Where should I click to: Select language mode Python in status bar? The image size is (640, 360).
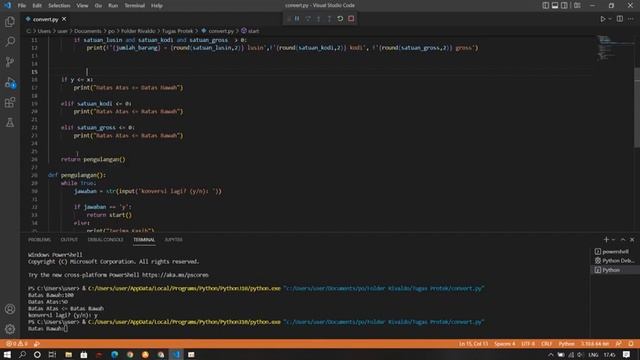566,344
